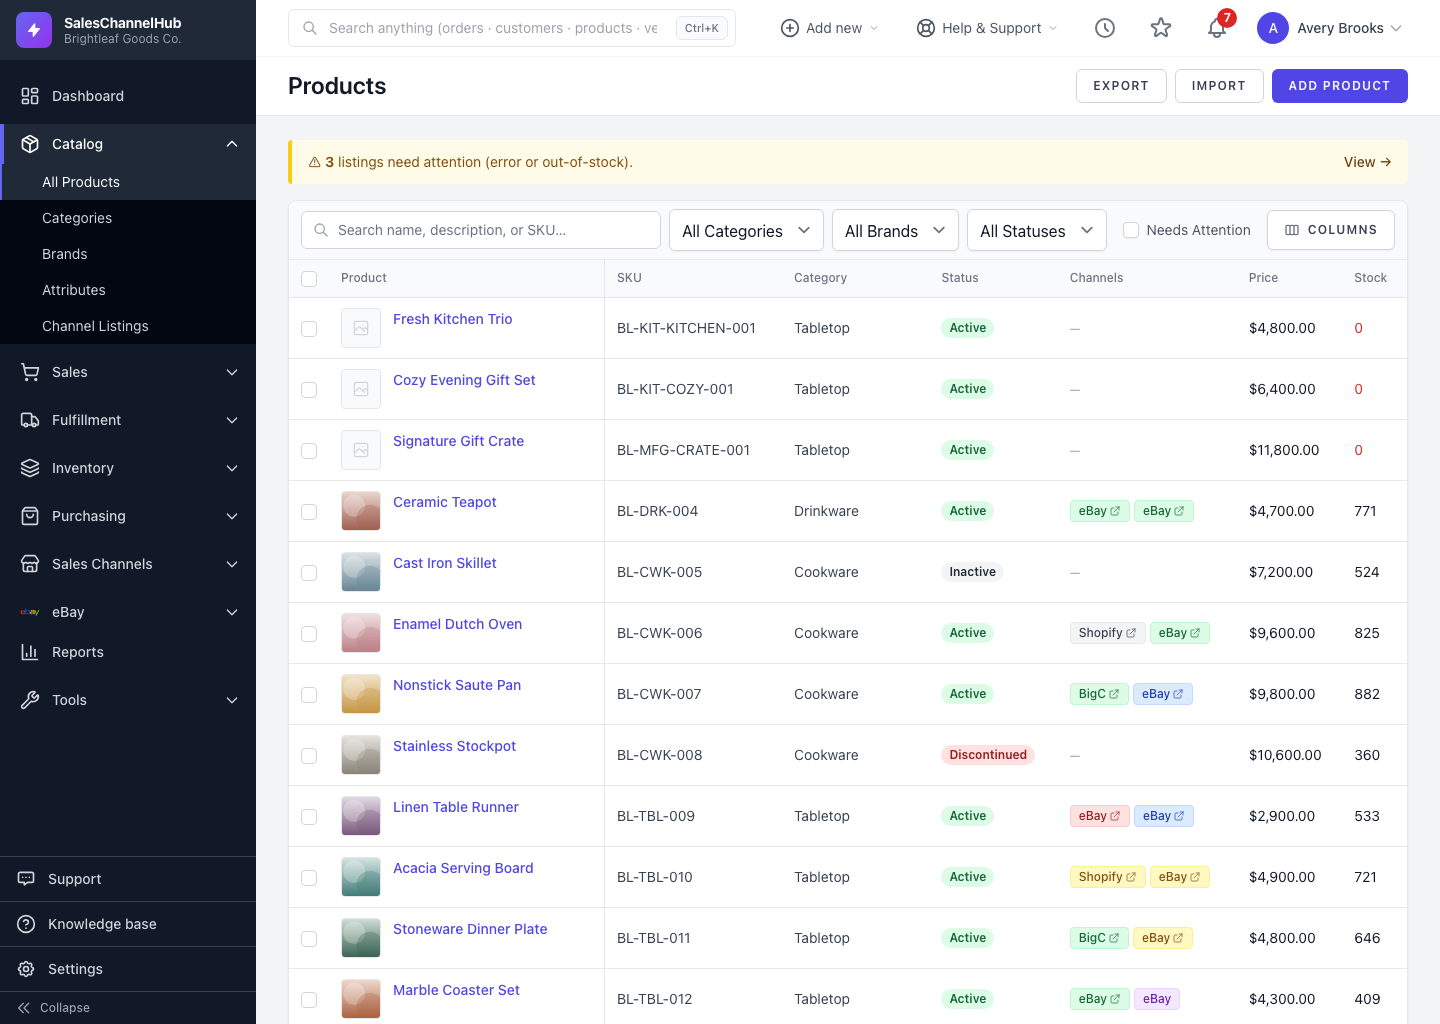This screenshot has width=1440, height=1024.
Task: Click the Reports bar chart icon
Action: tap(30, 652)
